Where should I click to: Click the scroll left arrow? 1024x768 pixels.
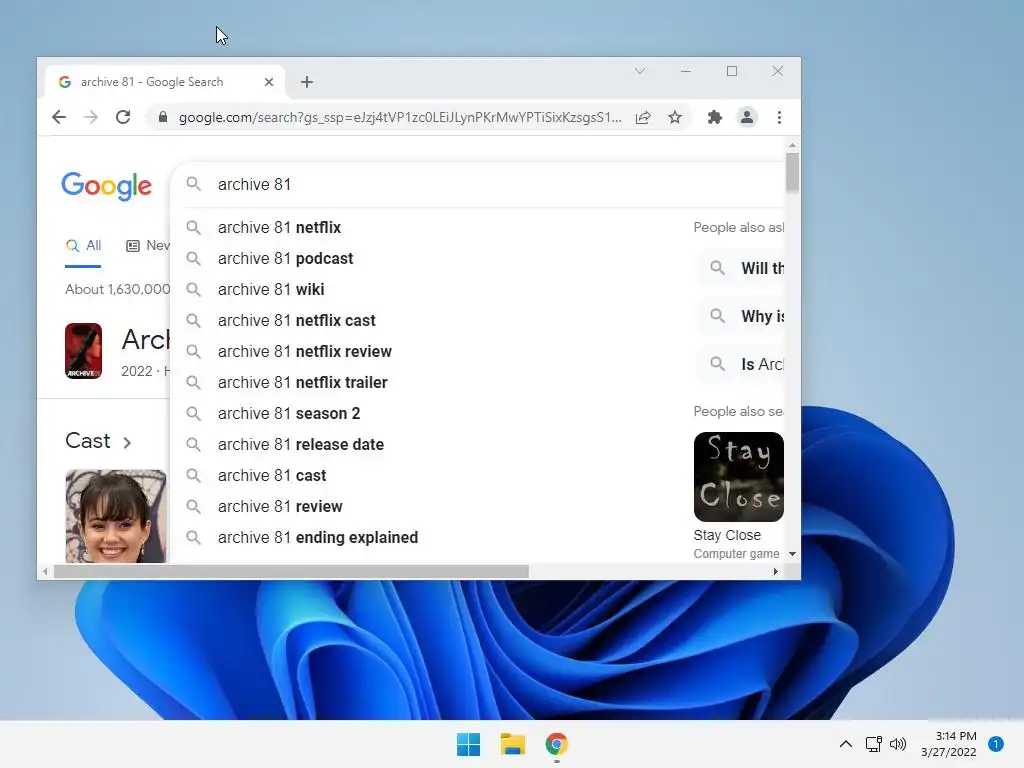pyautogui.click(x=45, y=572)
